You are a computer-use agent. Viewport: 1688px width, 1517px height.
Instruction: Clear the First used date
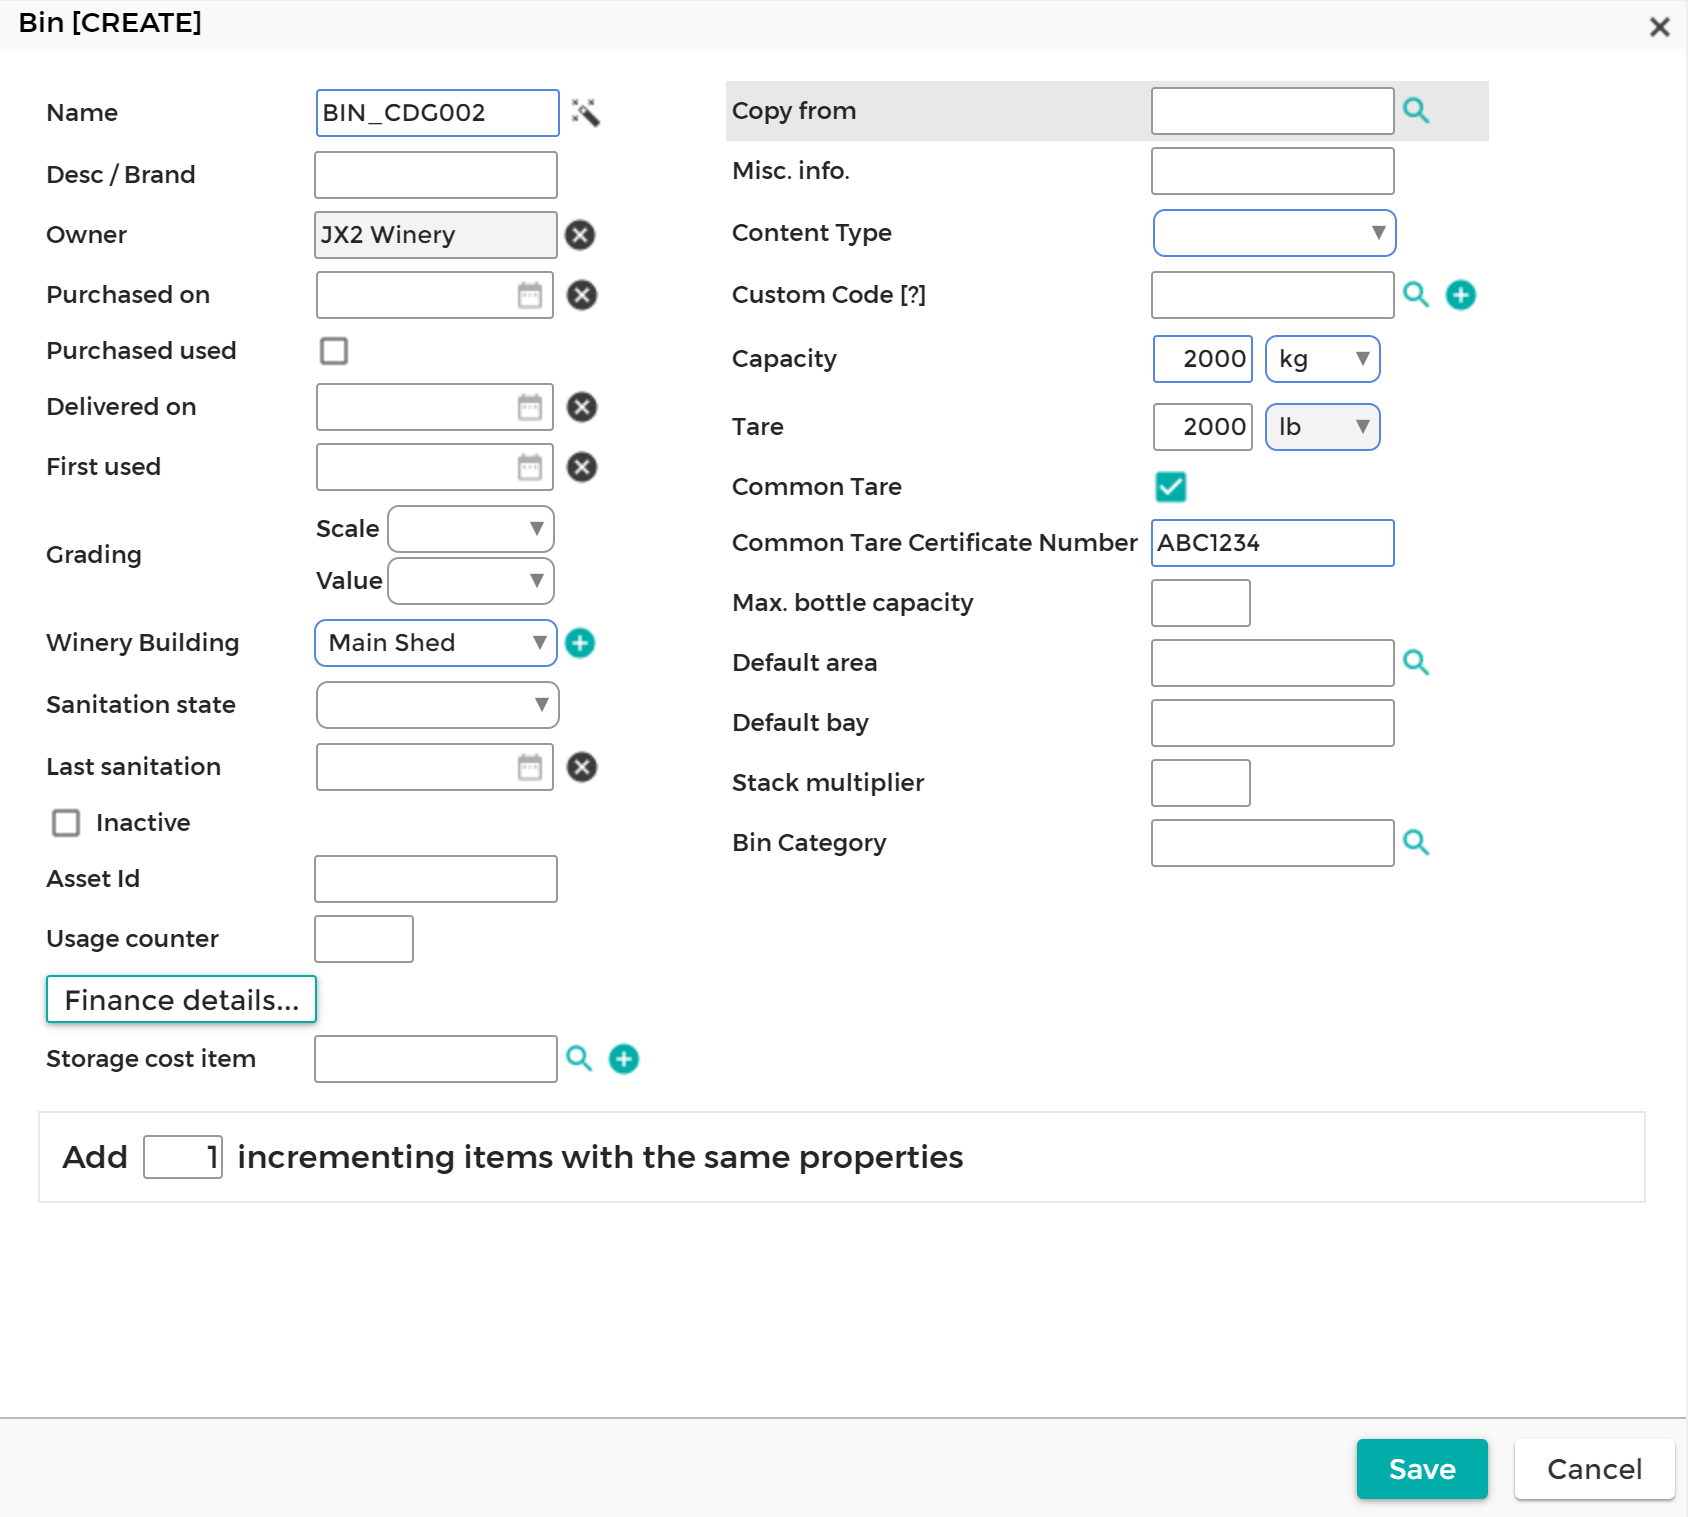tap(582, 467)
